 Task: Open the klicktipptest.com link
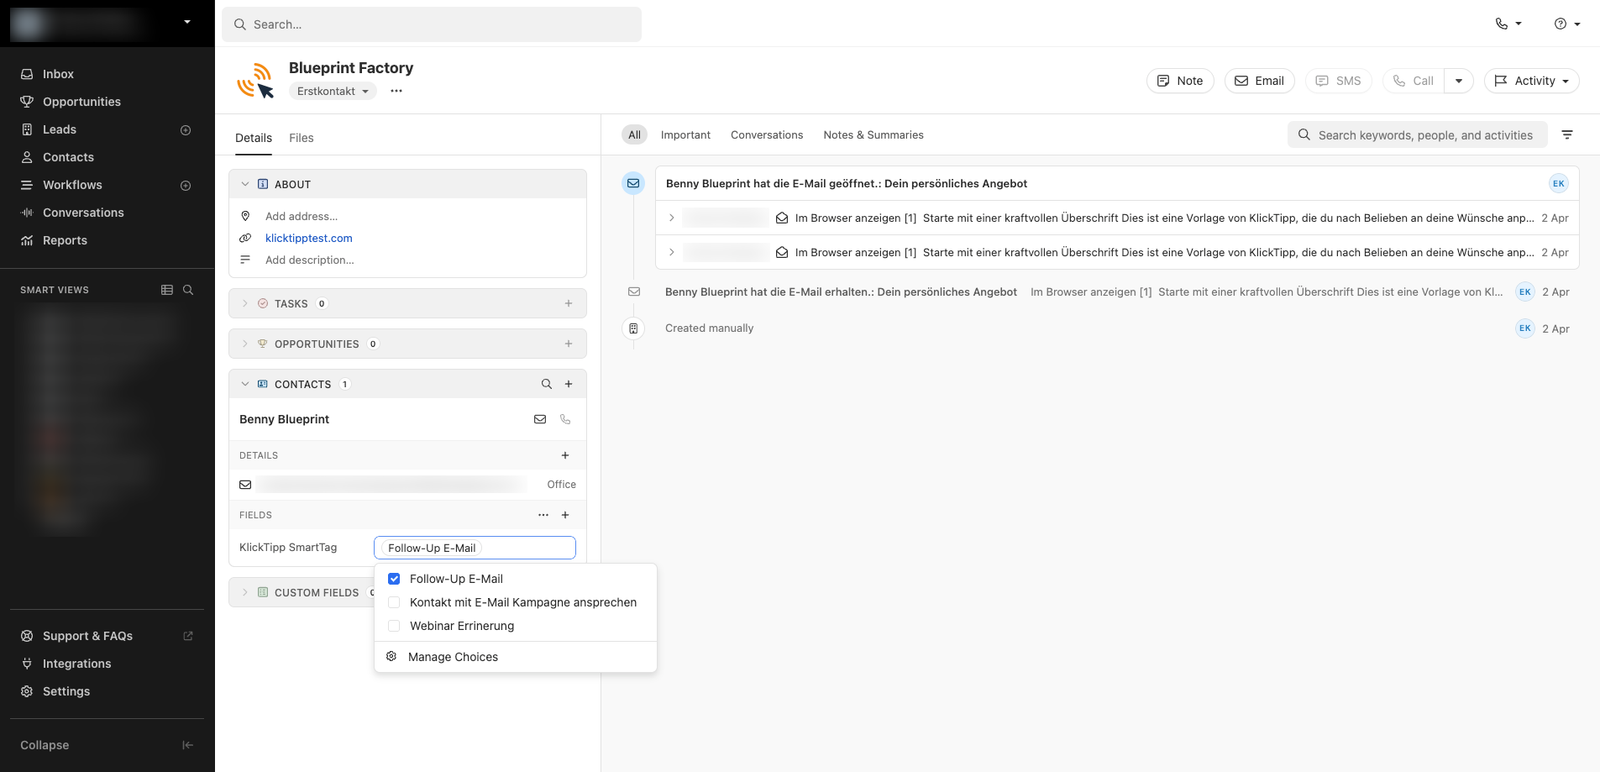tap(309, 238)
